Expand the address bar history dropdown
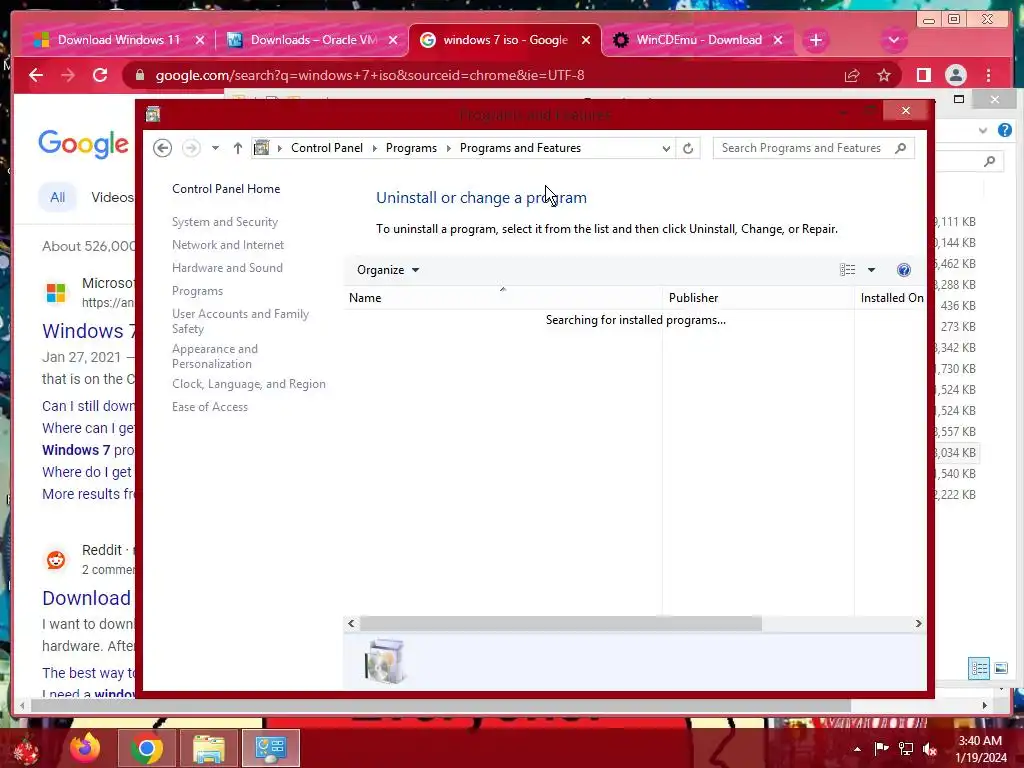The image size is (1024, 768). coord(666,148)
